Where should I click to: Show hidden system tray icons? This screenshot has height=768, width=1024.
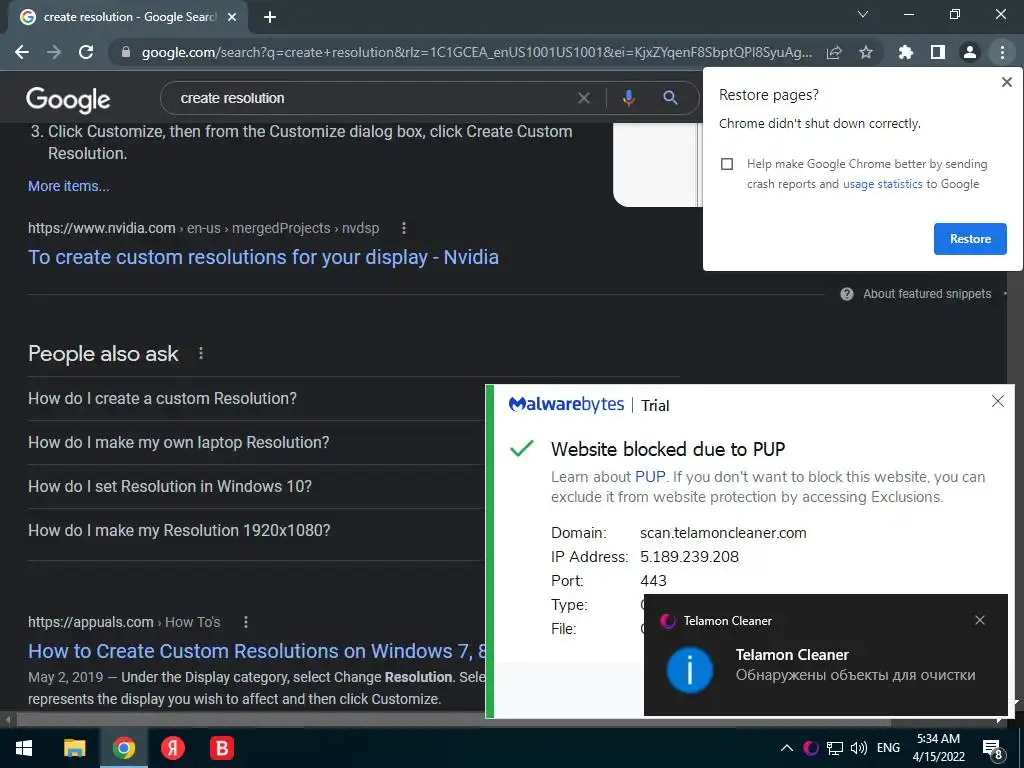click(787, 748)
